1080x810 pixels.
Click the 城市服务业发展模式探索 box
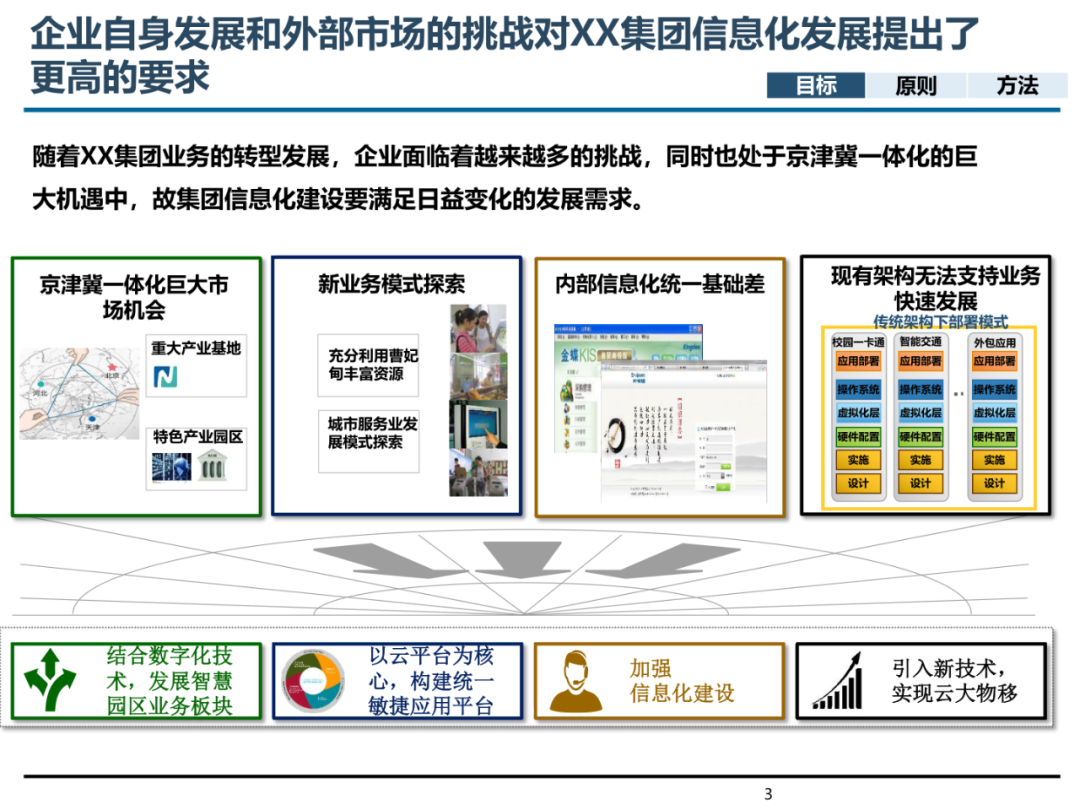[x=368, y=441]
